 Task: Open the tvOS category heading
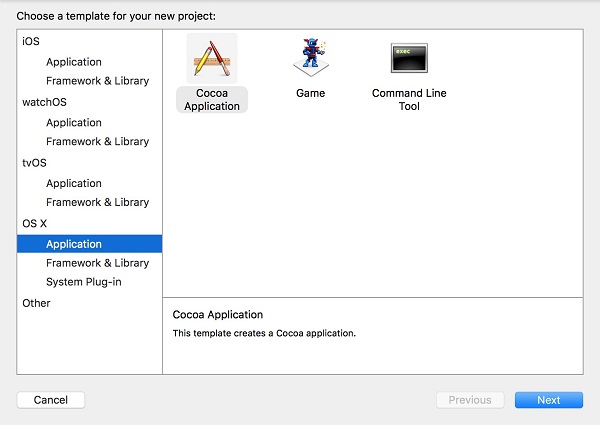pyautogui.click(x=34, y=163)
